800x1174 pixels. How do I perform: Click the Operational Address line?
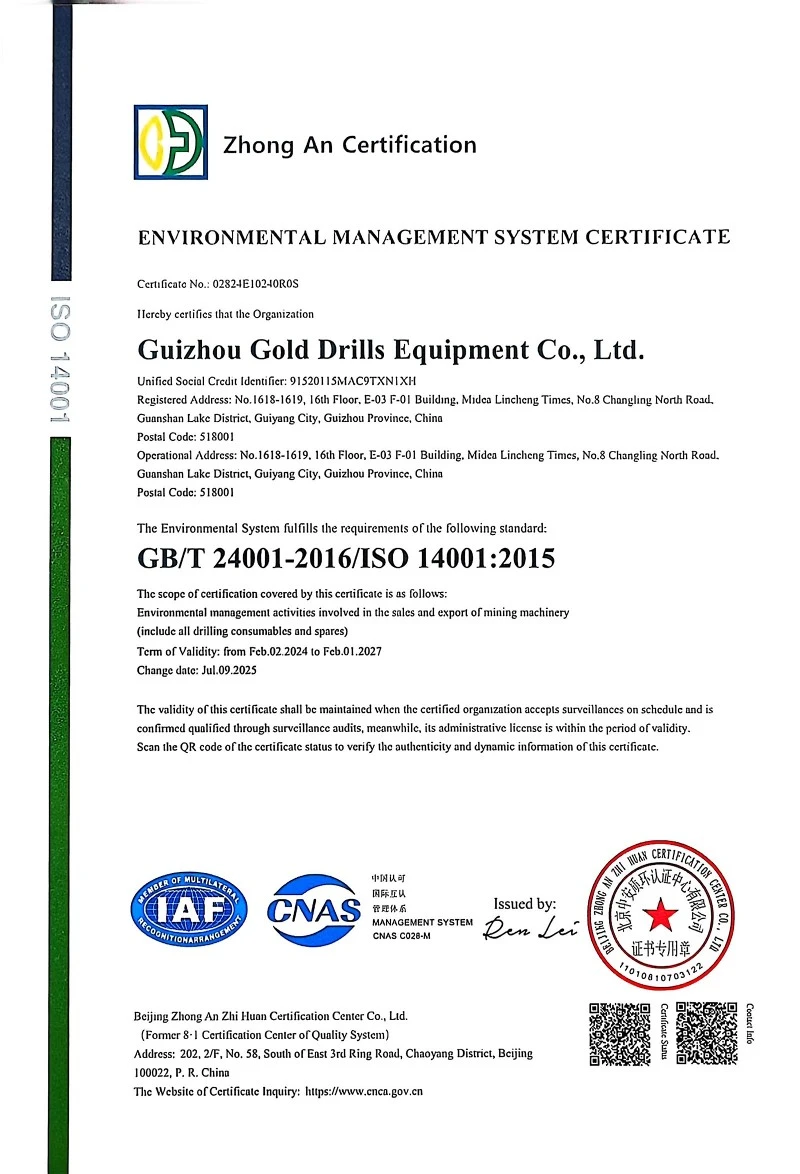[428, 455]
